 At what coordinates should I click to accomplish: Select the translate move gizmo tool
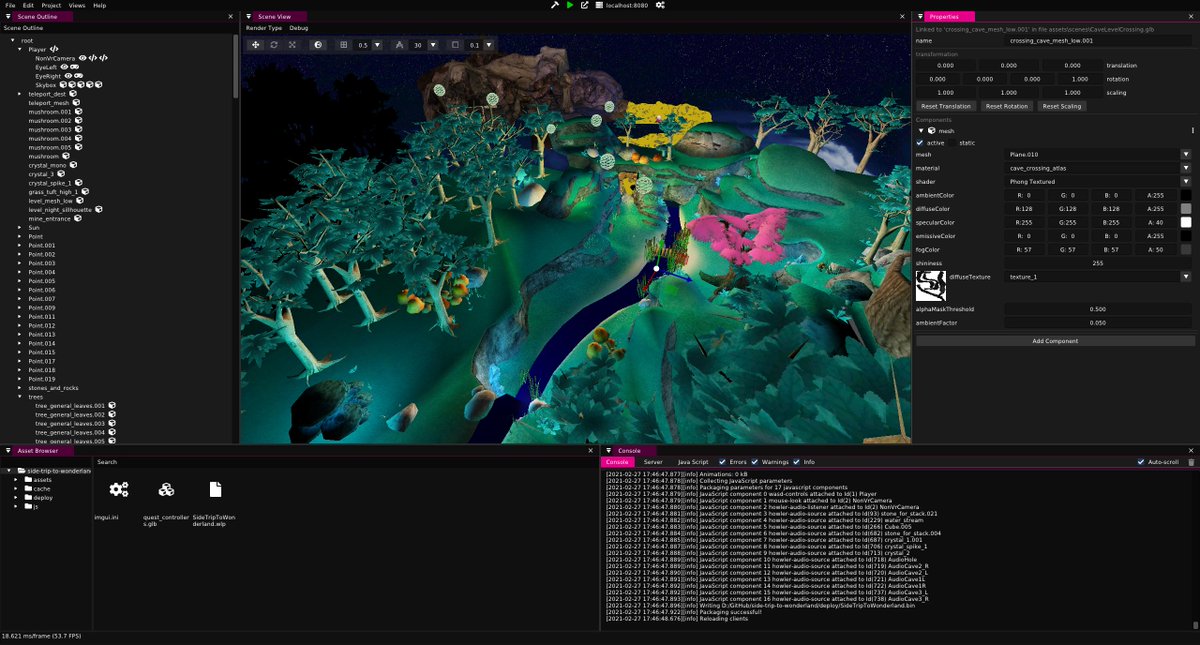point(256,45)
